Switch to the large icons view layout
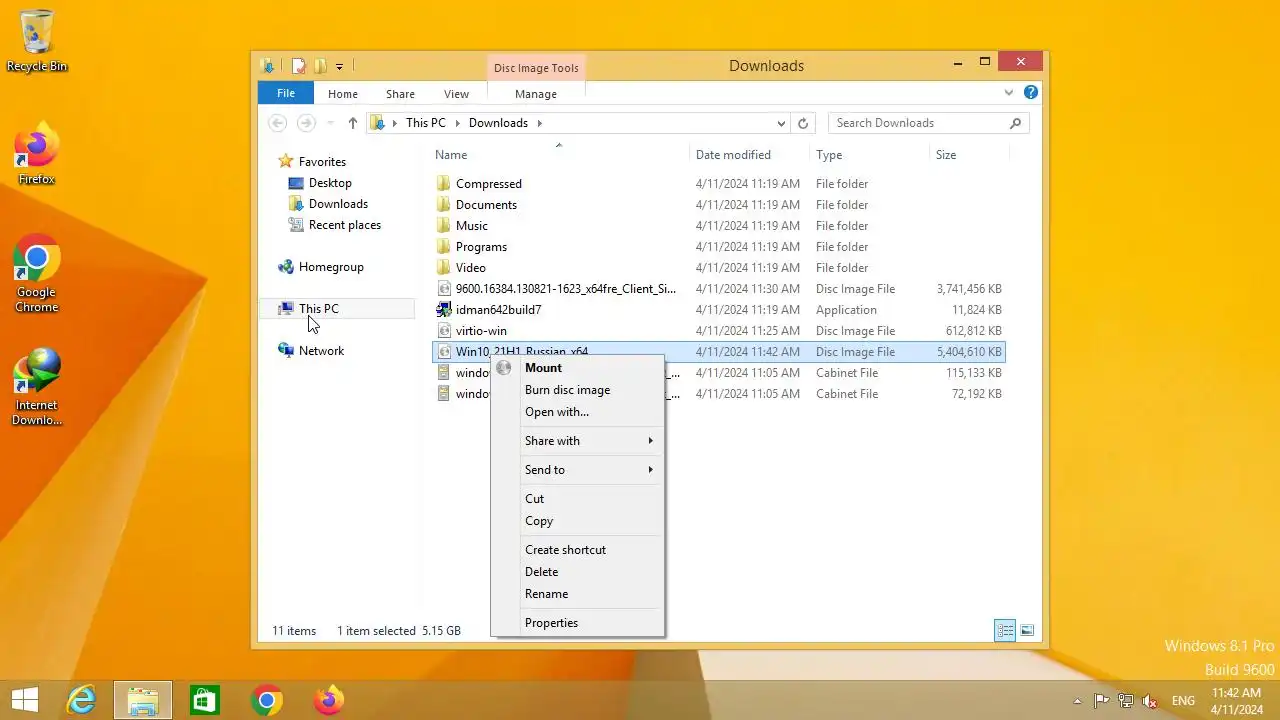Viewport: 1280px width, 720px height. click(1027, 631)
